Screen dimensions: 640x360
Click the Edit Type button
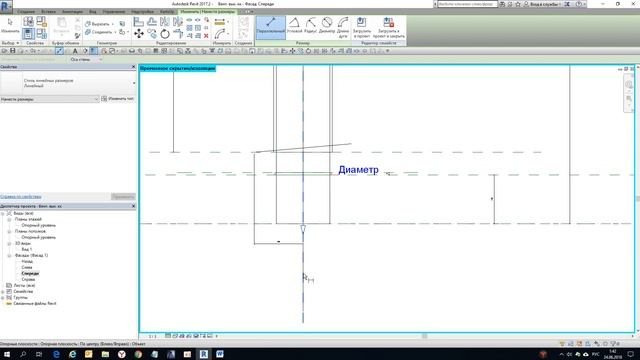click(118, 99)
